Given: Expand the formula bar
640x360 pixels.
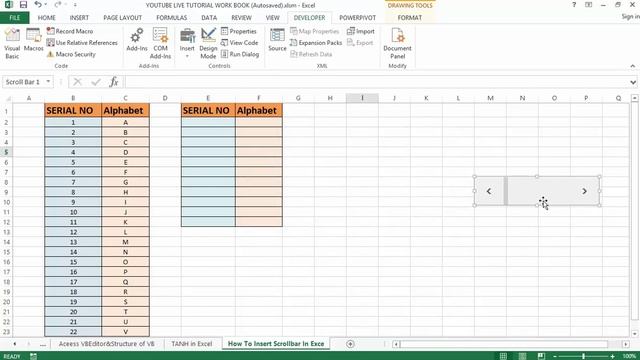Looking at the screenshot, I should (633, 82).
